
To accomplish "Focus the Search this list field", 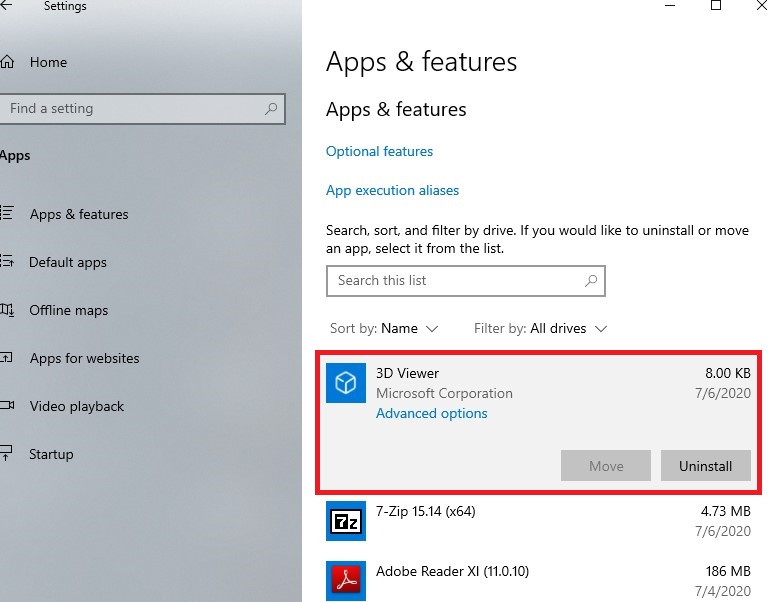I will (x=466, y=281).
